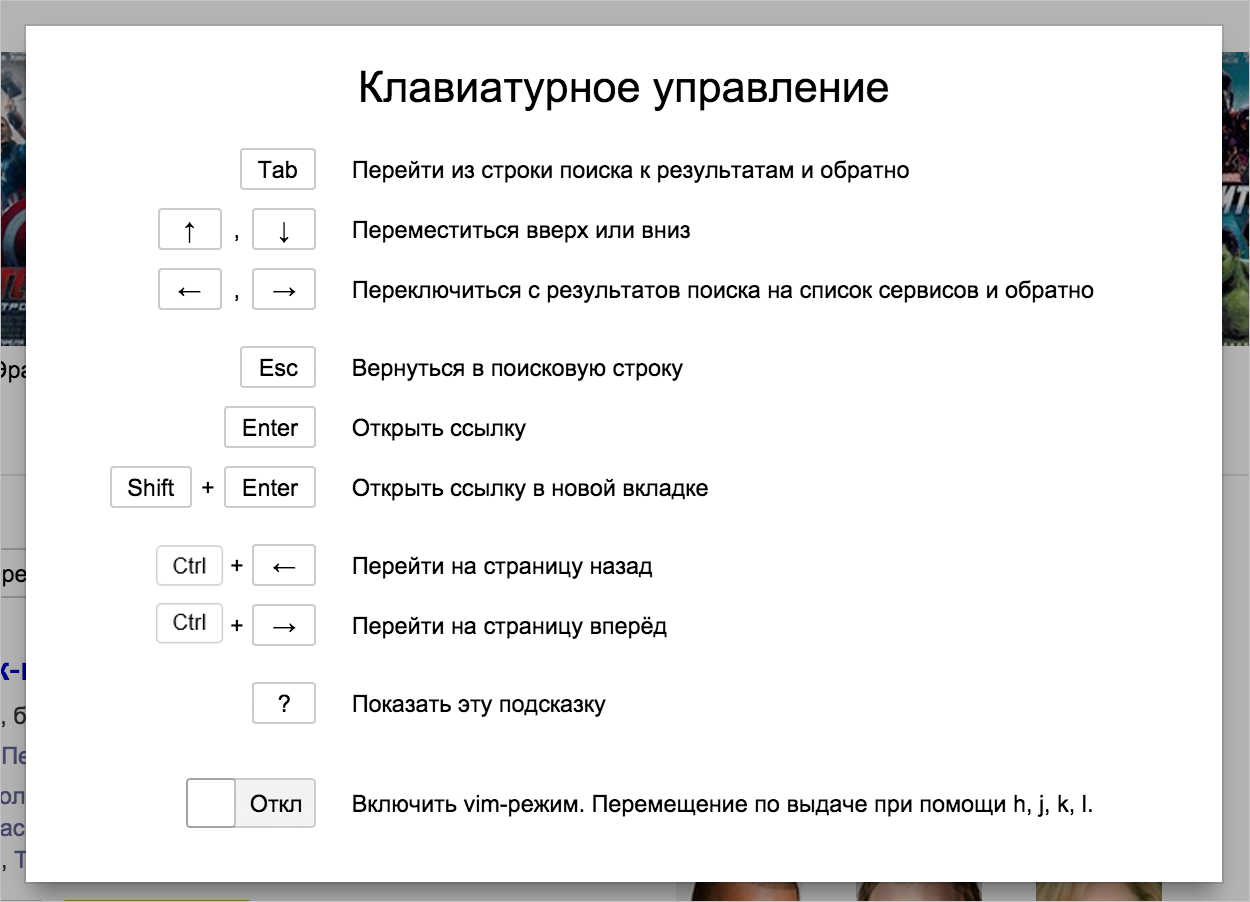1250x902 pixels.
Task: Click right arrow key in 'страницу вперёд' row
Action: pos(284,626)
